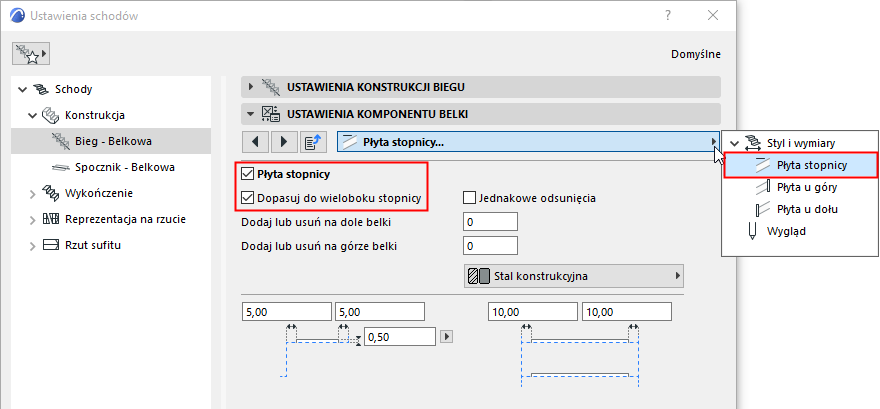Expand Ustawienia konstrukcji biegu panel
This screenshot has width=880, height=409.
click(x=251, y=87)
